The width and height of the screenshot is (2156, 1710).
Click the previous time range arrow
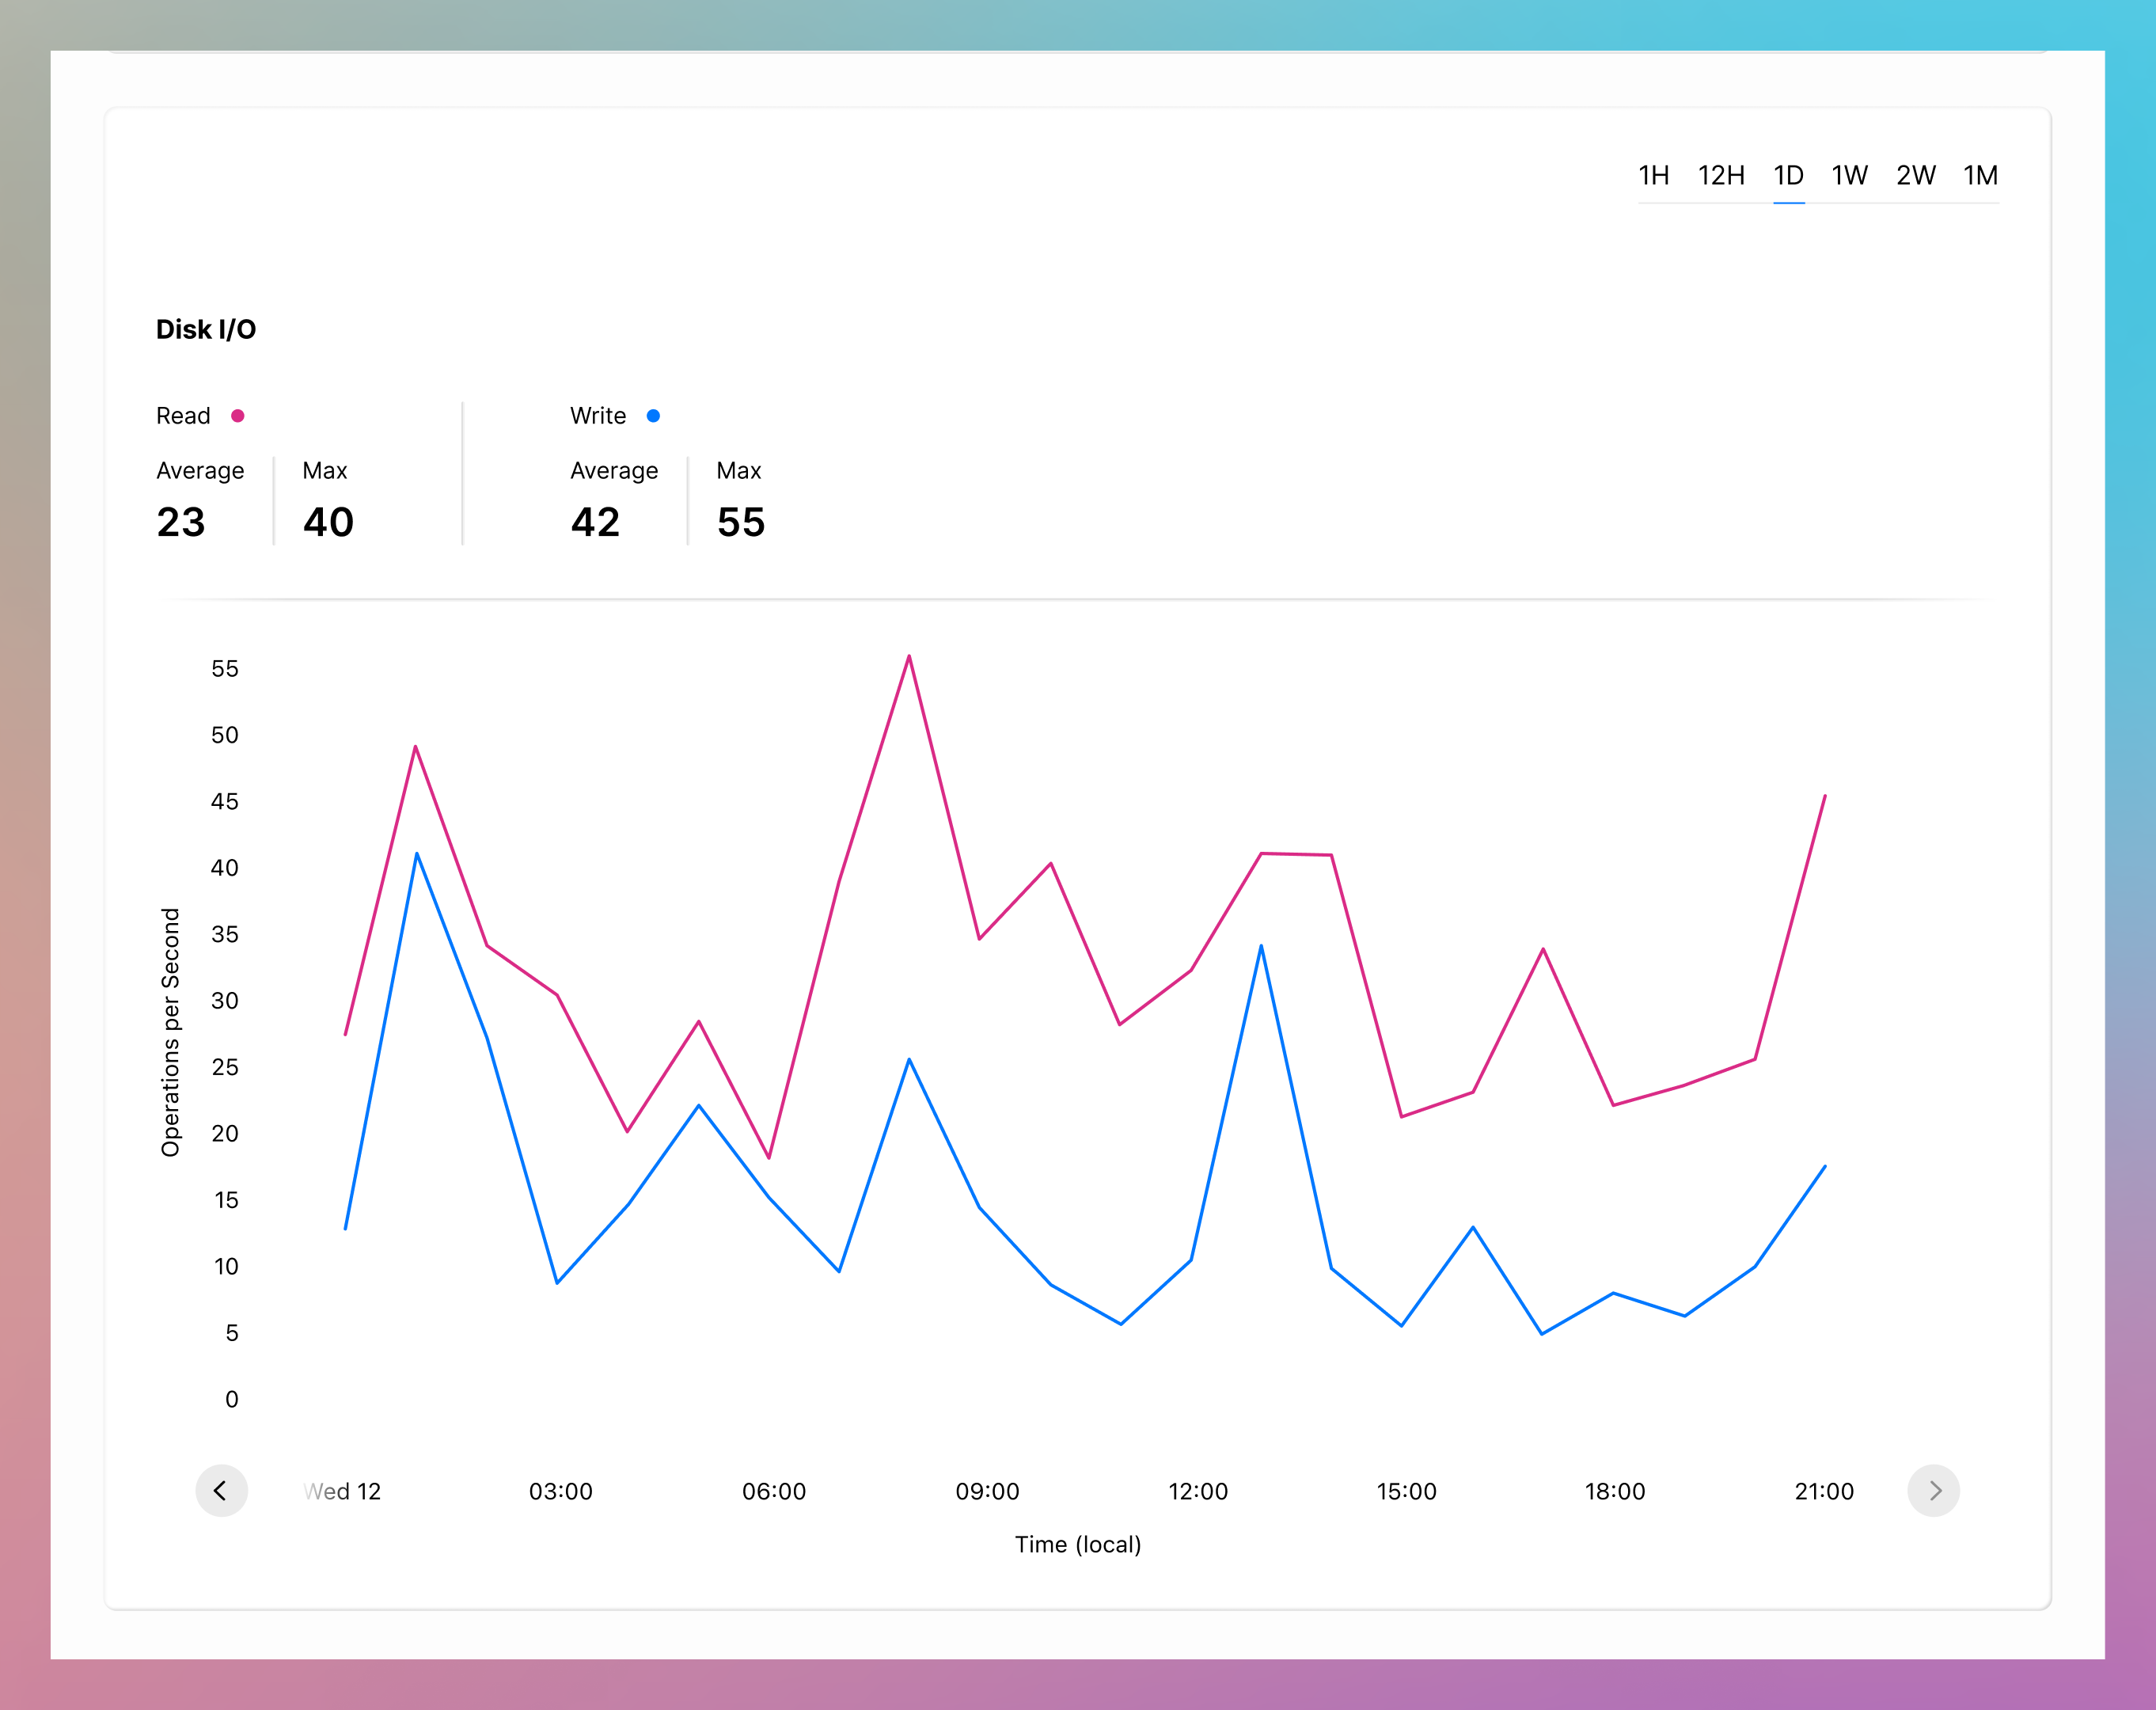tap(221, 1490)
